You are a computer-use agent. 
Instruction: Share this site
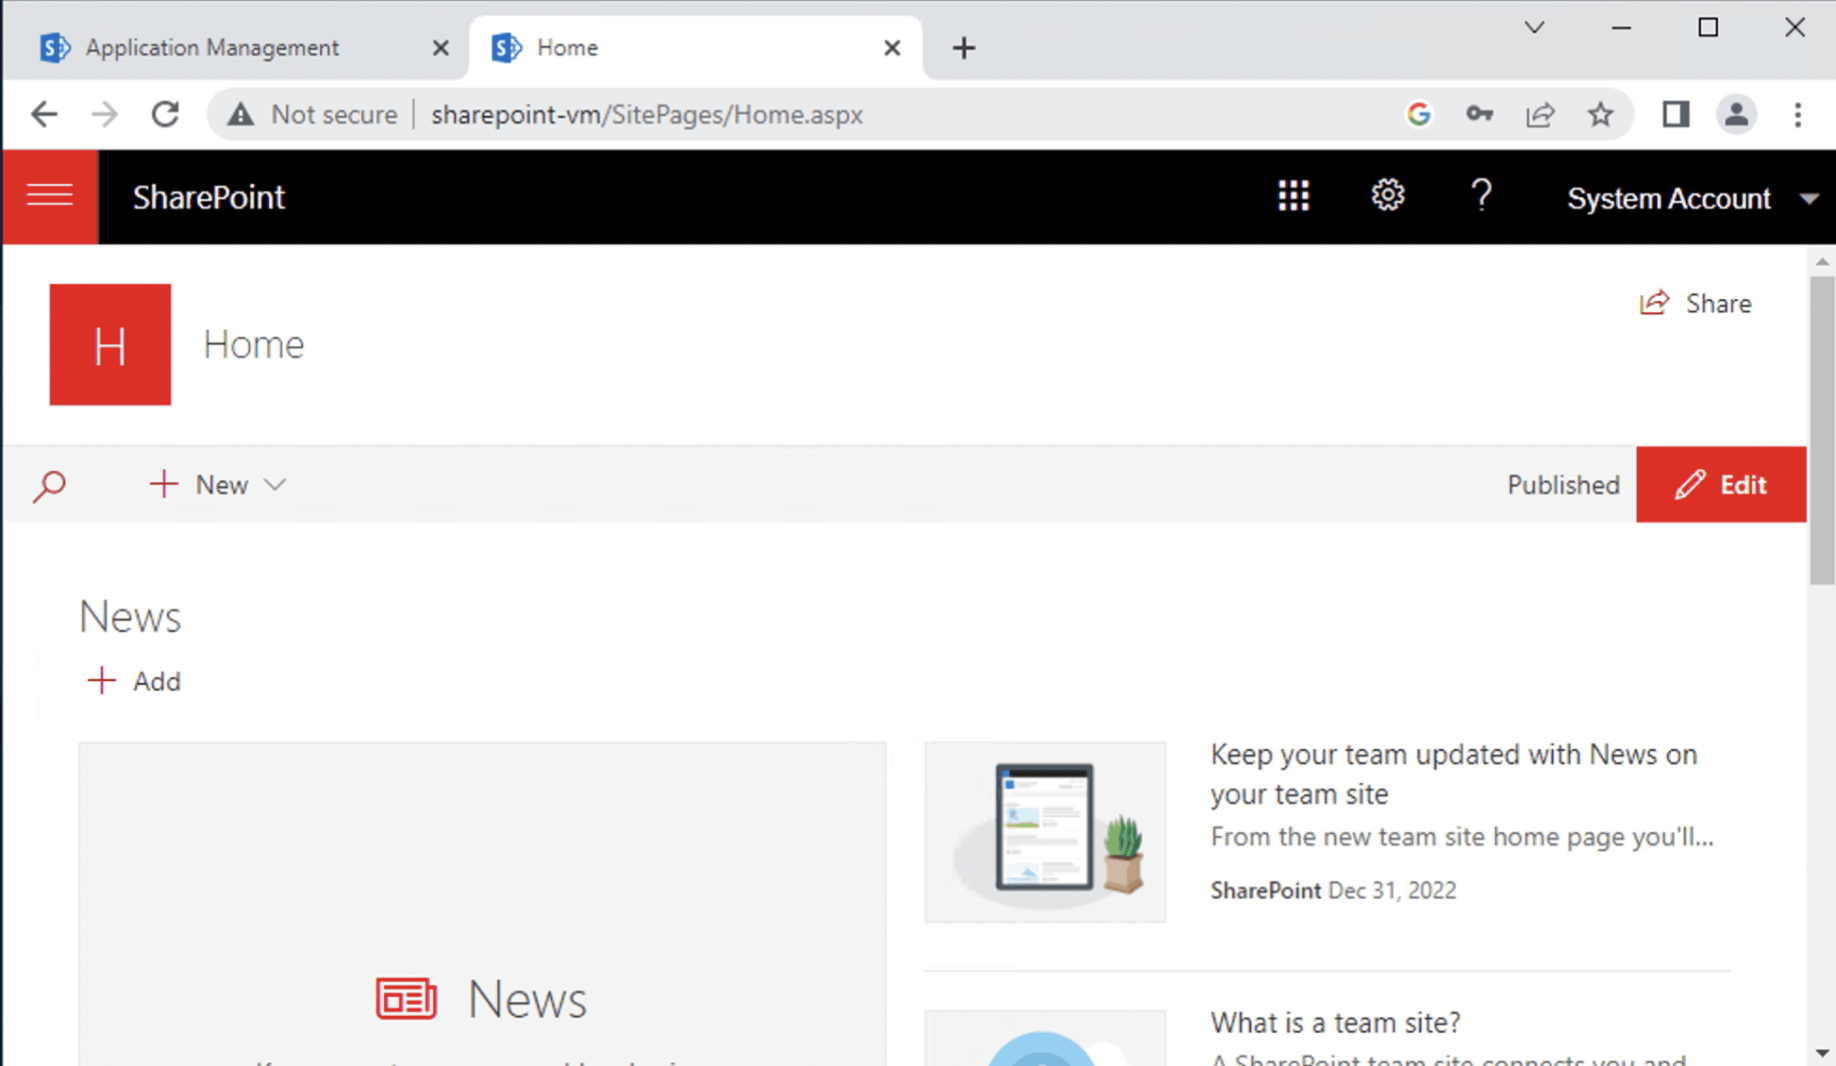(1696, 303)
